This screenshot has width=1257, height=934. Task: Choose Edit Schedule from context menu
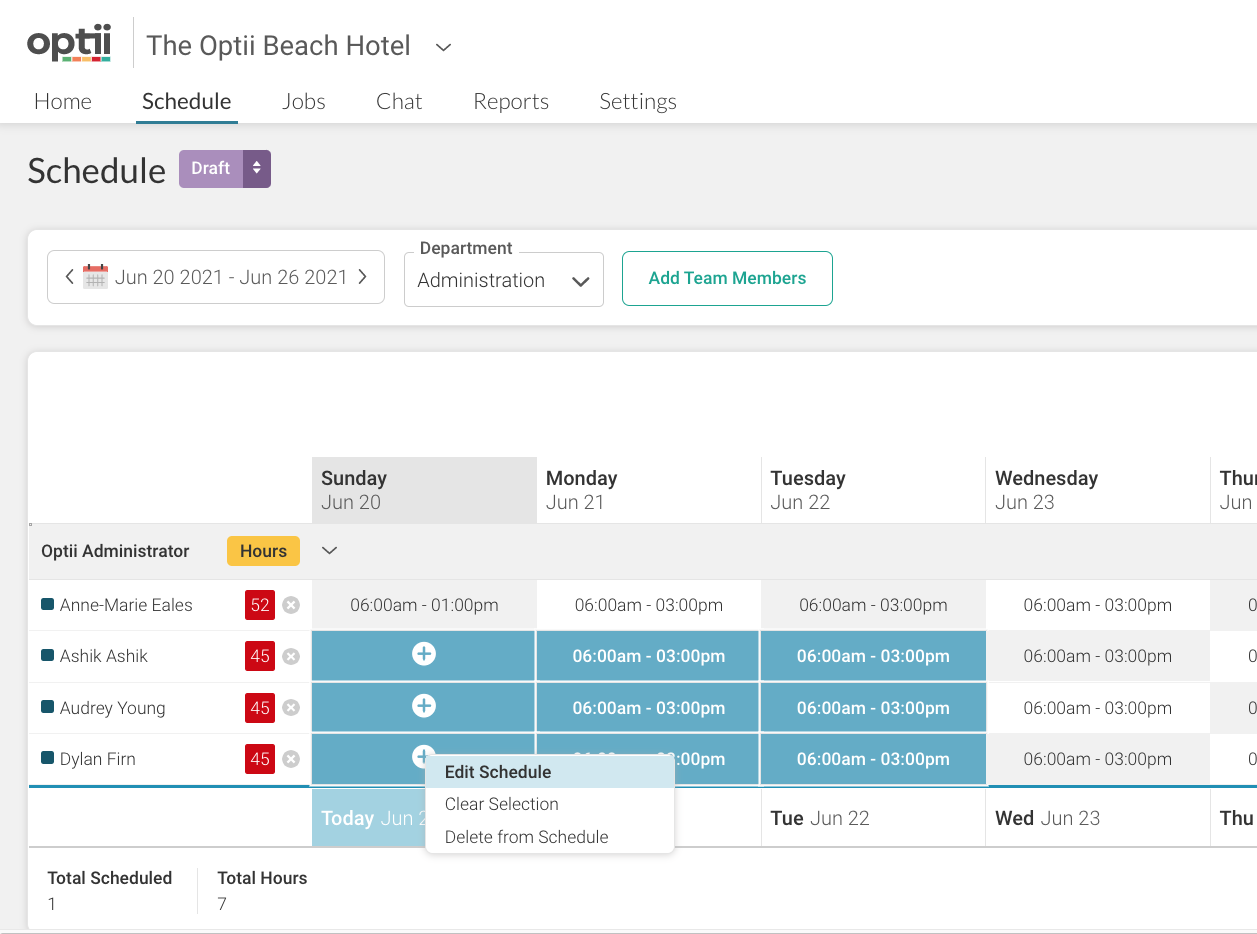click(550, 772)
